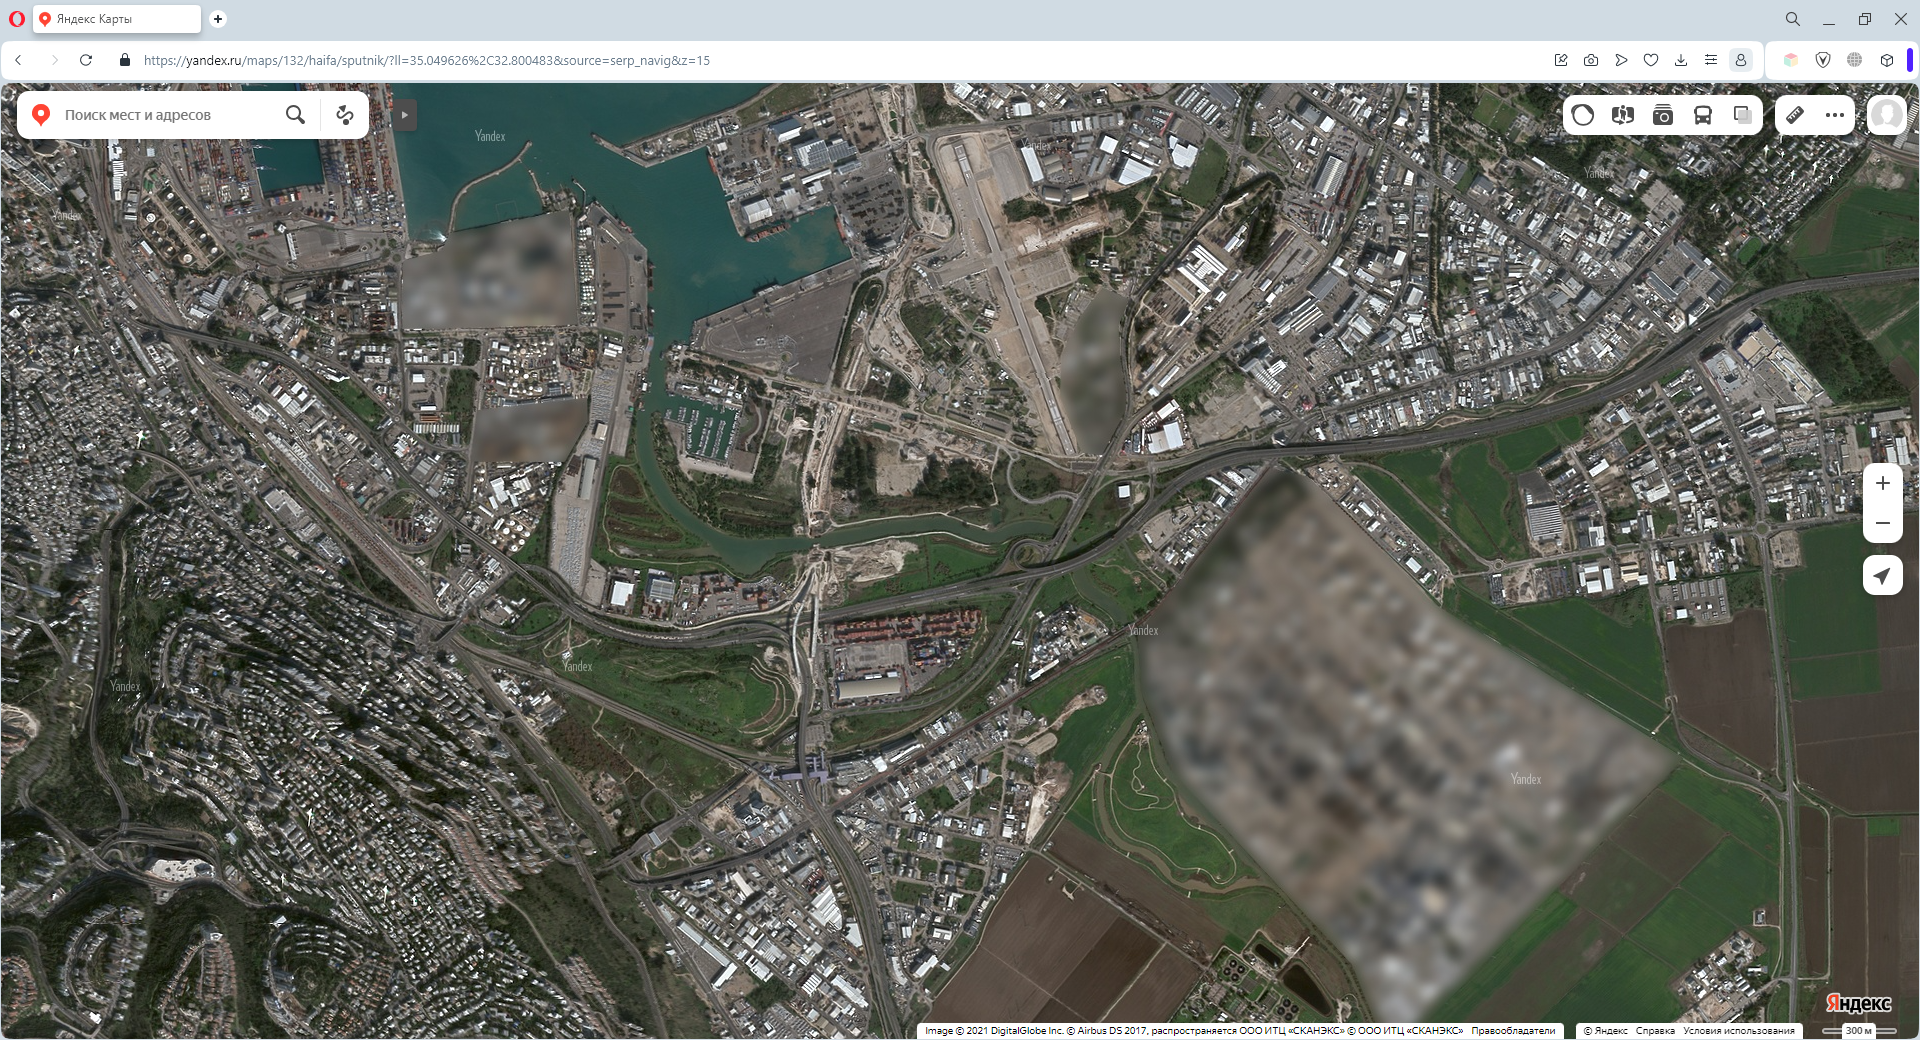
Task: Enable street panoramas layer
Action: pos(1623,115)
